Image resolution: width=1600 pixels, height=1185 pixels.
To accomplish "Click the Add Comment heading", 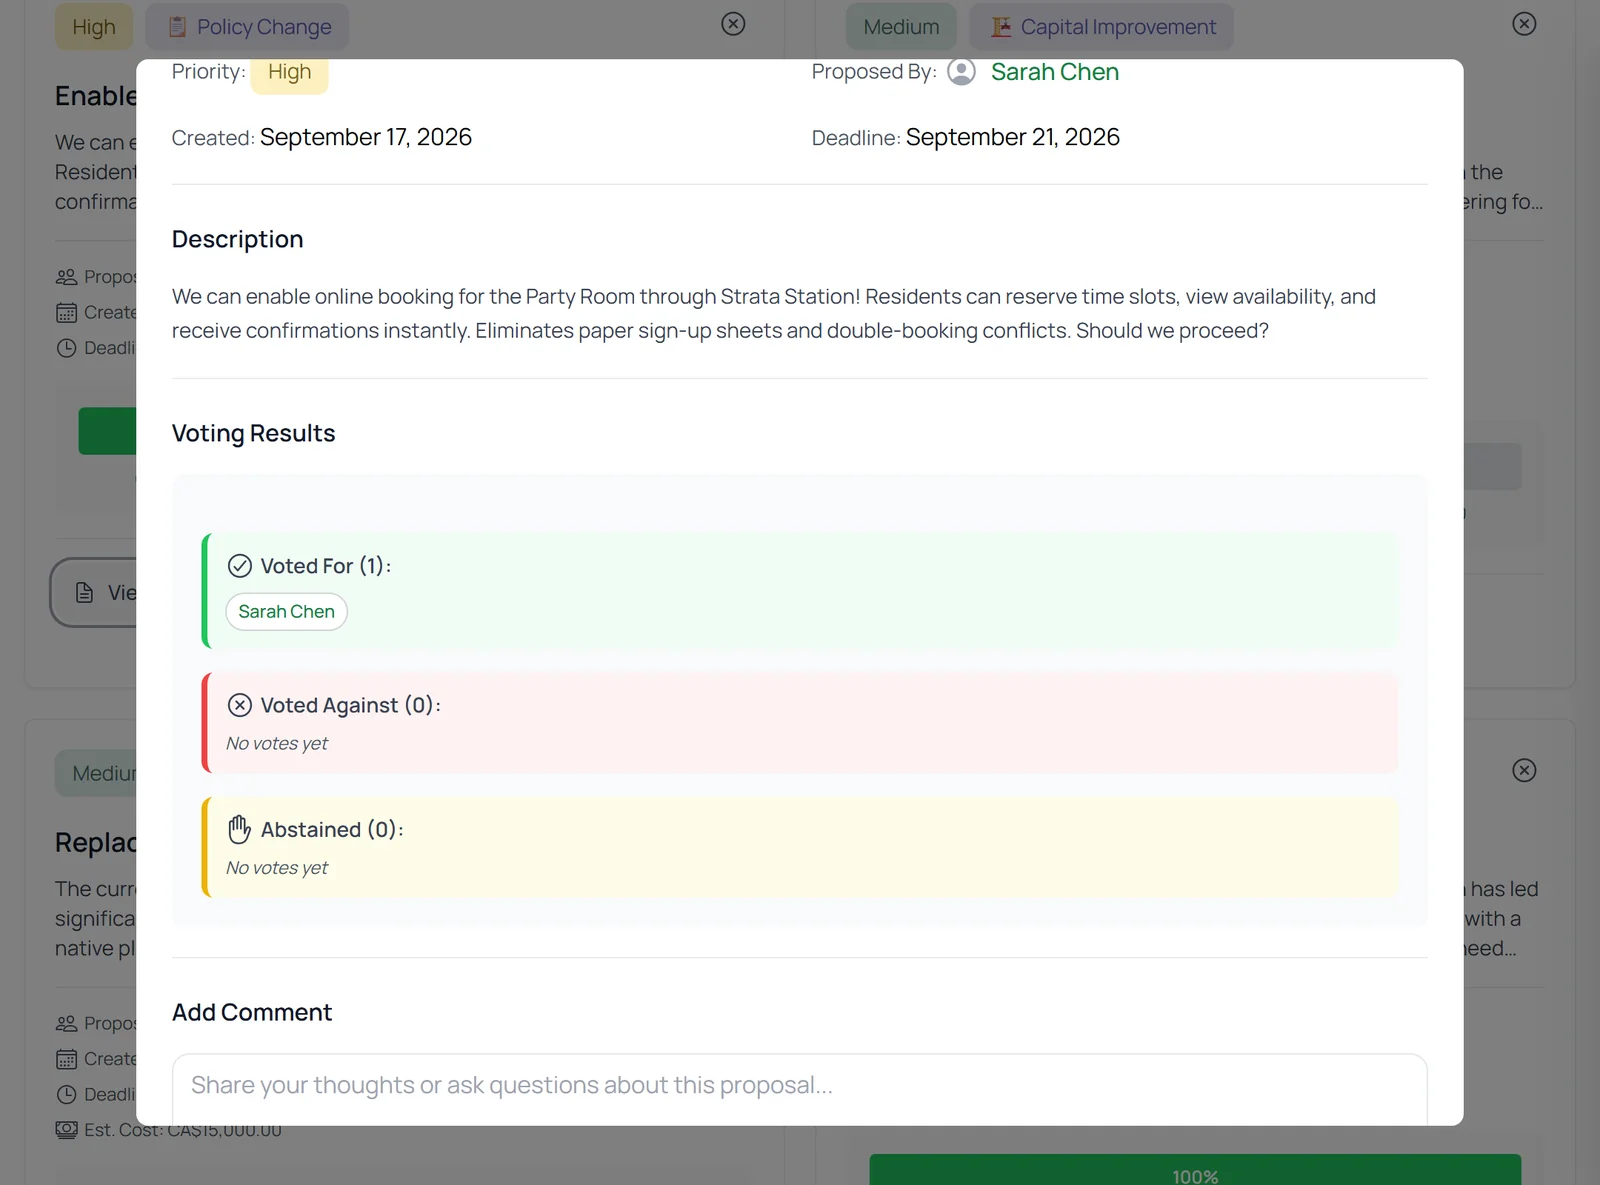I will pos(252,1012).
